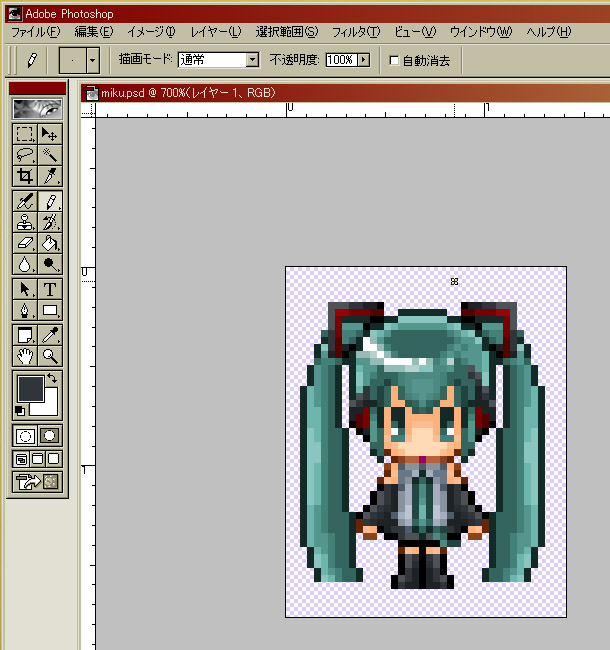Select the Path Component Selection tool

click(x=25, y=289)
